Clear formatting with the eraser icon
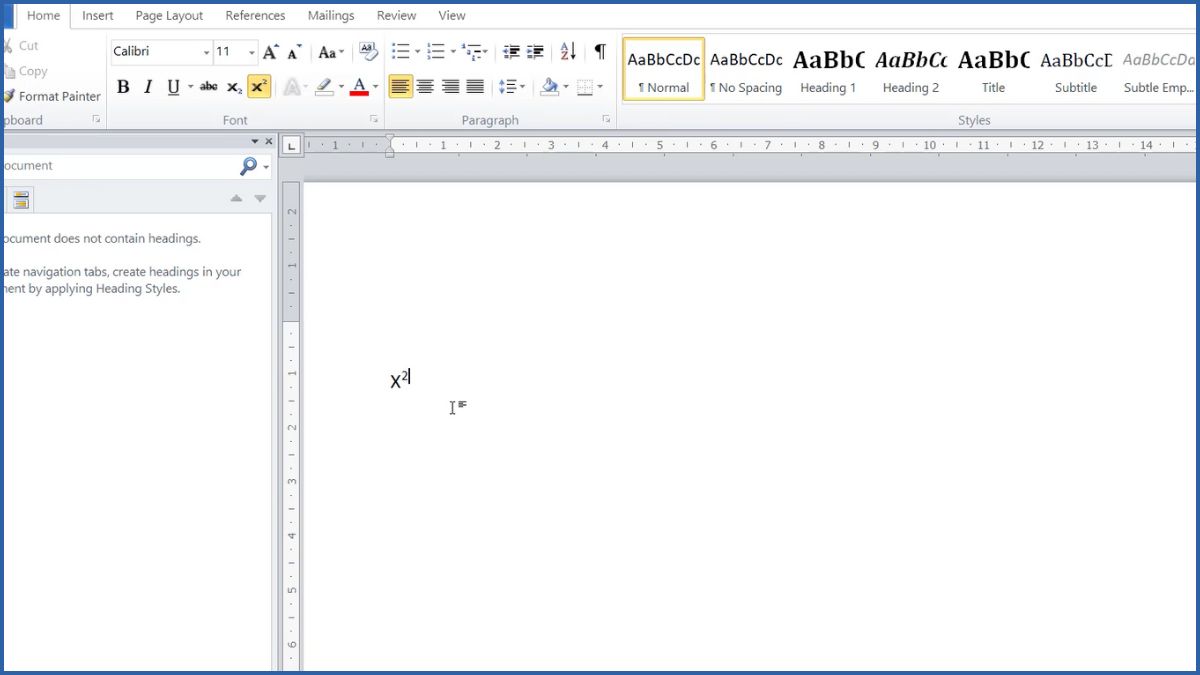The width and height of the screenshot is (1200, 675). pyautogui.click(x=368, y=52)
